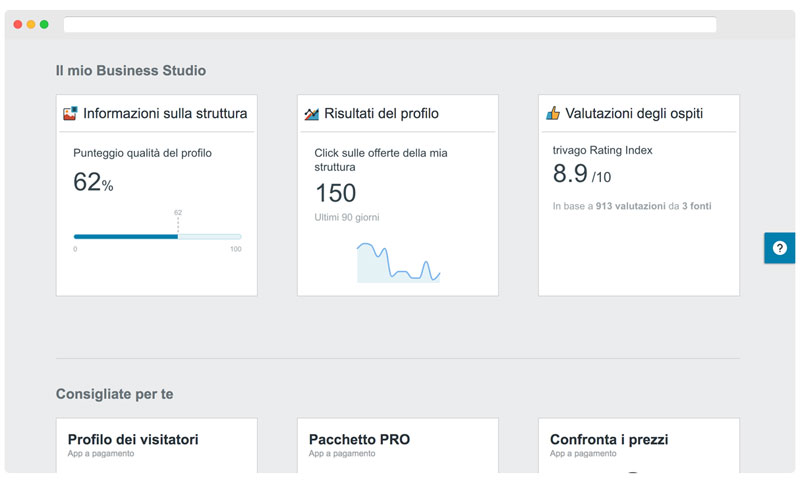Open the Profilo dei visitatori app card

156,445
